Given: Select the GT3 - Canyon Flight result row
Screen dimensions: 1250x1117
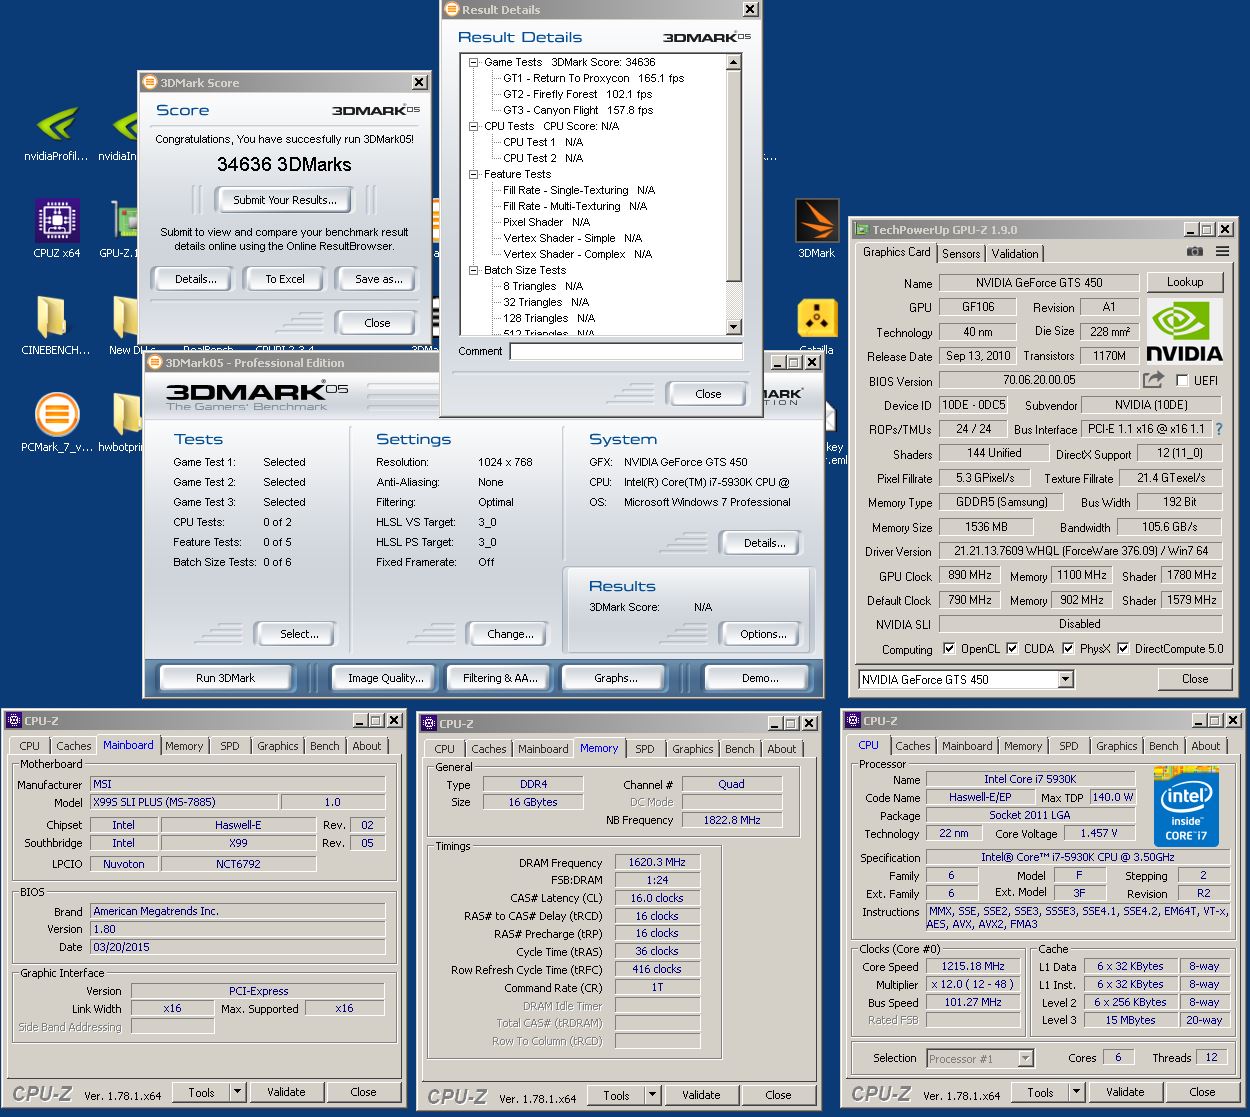Looking at the screenshot, I should [x=578, y=110].
